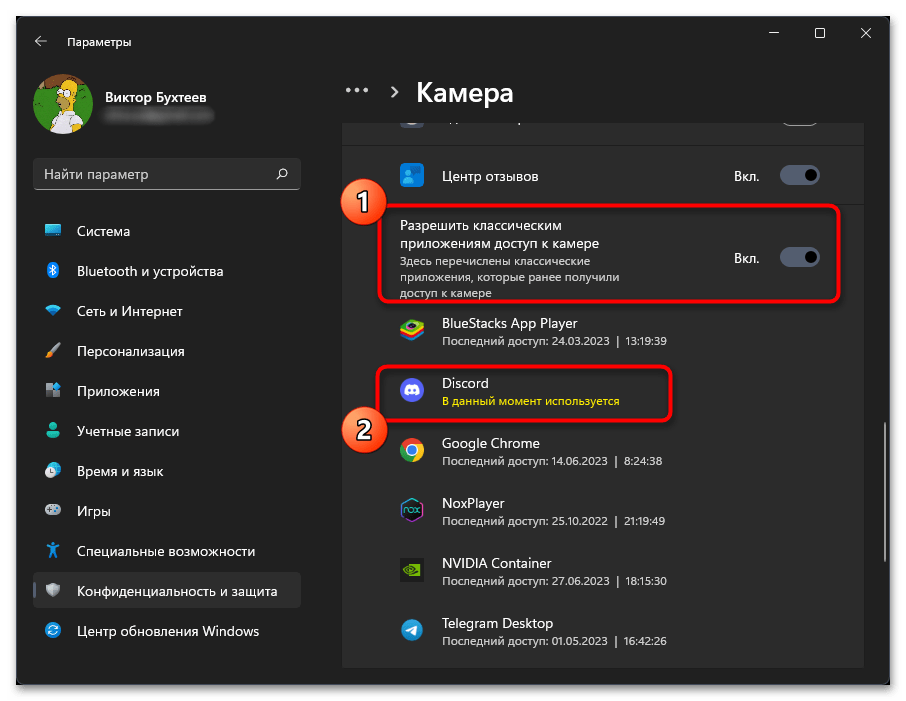Screen dimensions: 906x701
Task: Click the NoxPlayer icon
Action: pos(412,510)
